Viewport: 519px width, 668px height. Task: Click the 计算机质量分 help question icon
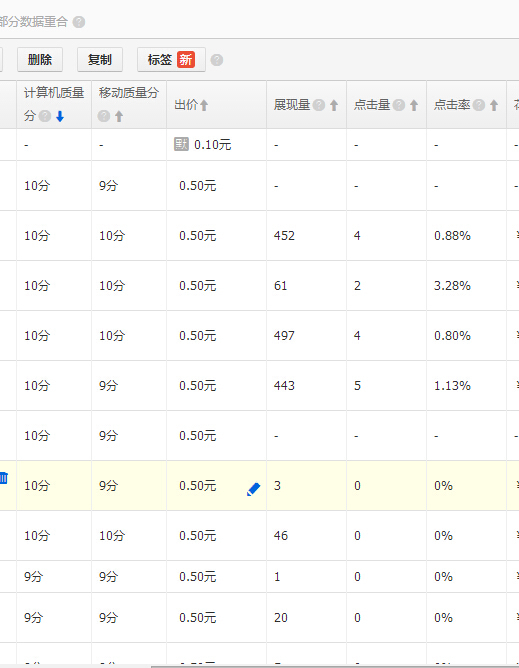pos(45,116)
